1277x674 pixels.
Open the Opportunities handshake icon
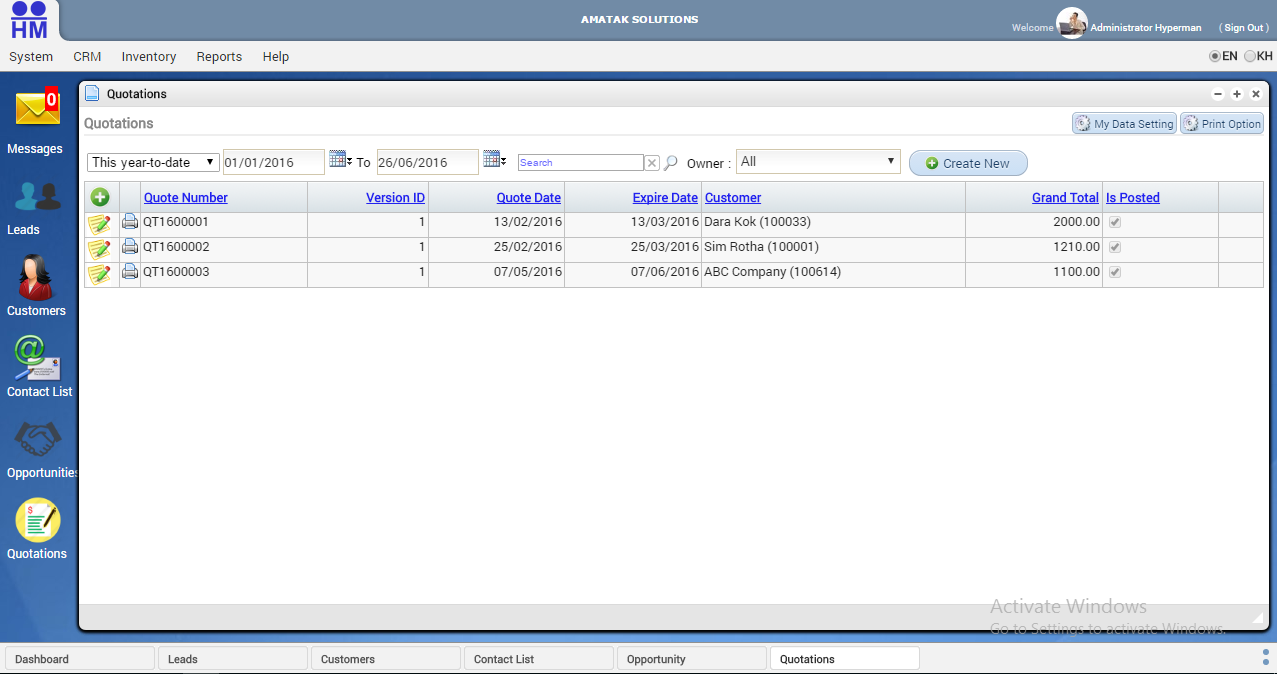pos(37,439)
